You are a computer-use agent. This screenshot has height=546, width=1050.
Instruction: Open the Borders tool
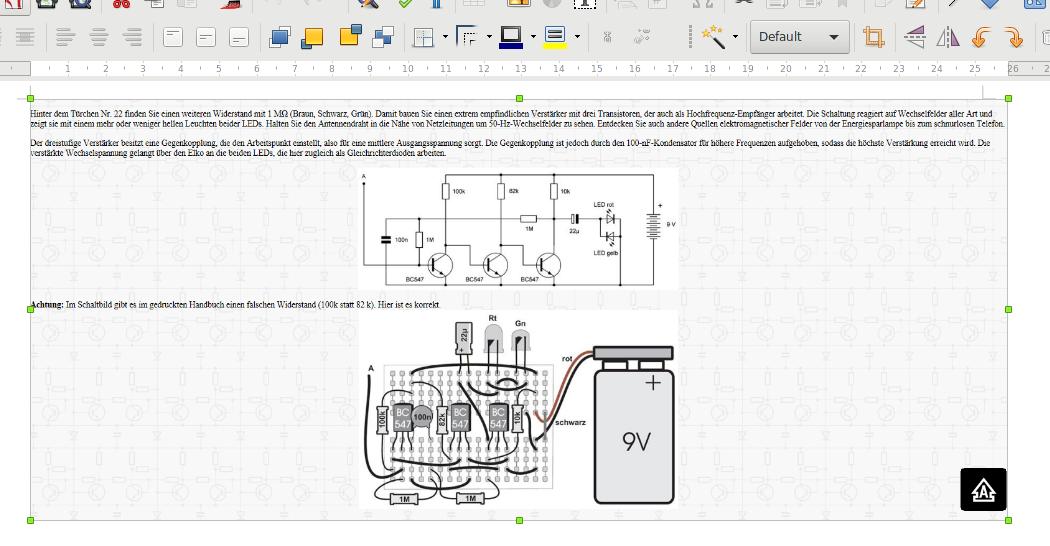423,37
